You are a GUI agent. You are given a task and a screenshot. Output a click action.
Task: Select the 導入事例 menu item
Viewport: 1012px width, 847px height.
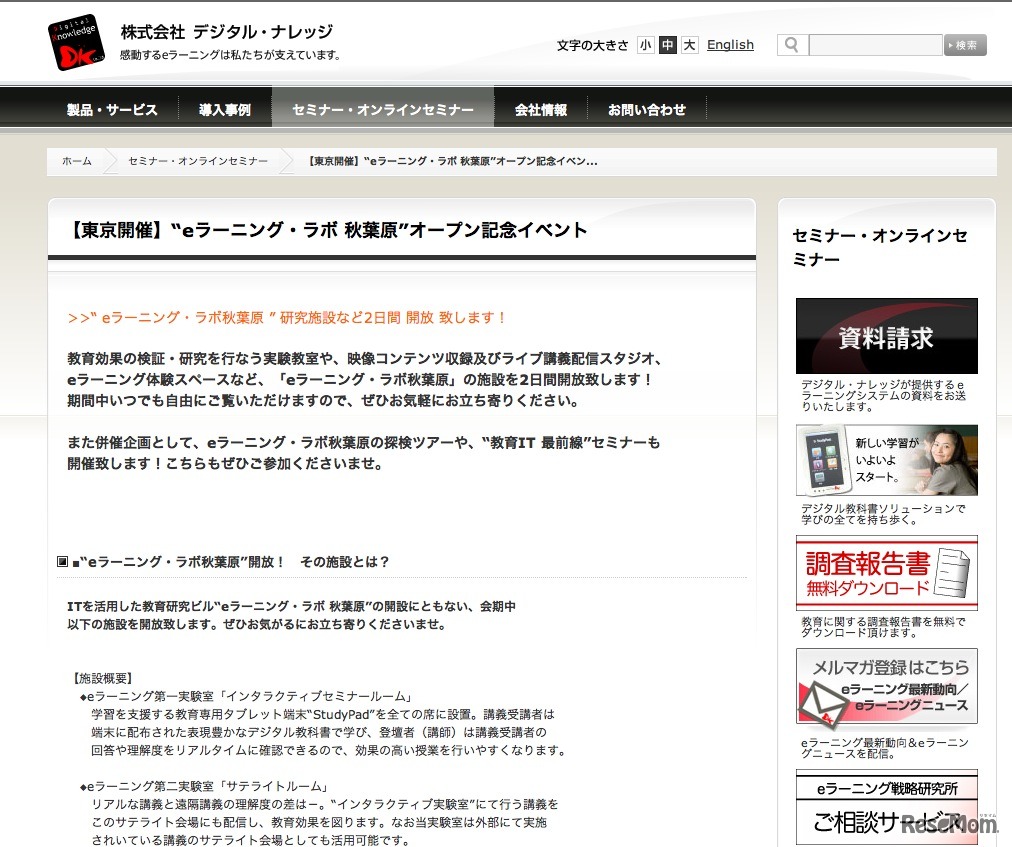click(225, 110)
